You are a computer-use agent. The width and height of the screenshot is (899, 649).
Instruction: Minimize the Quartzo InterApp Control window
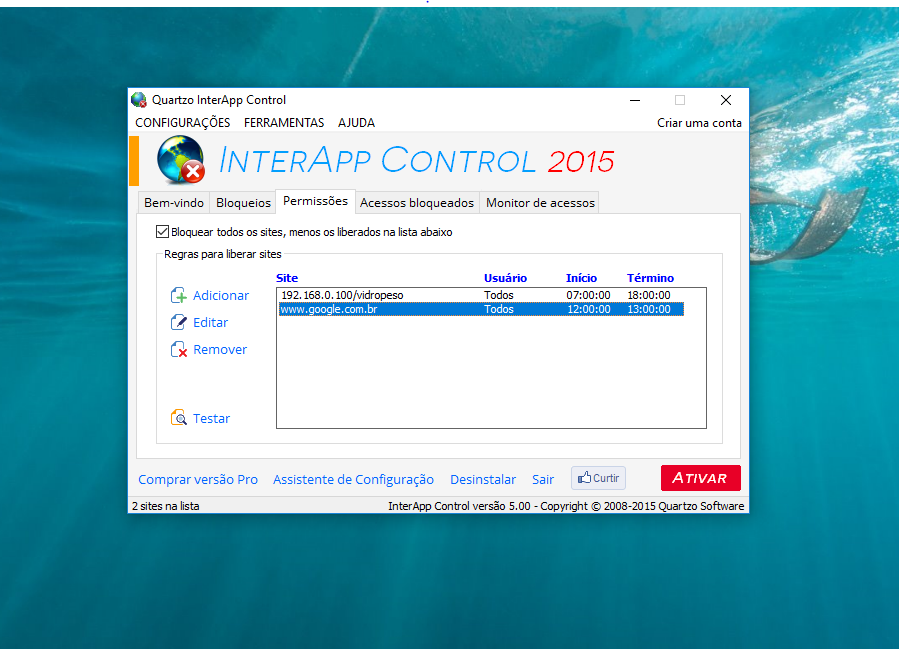635,100
